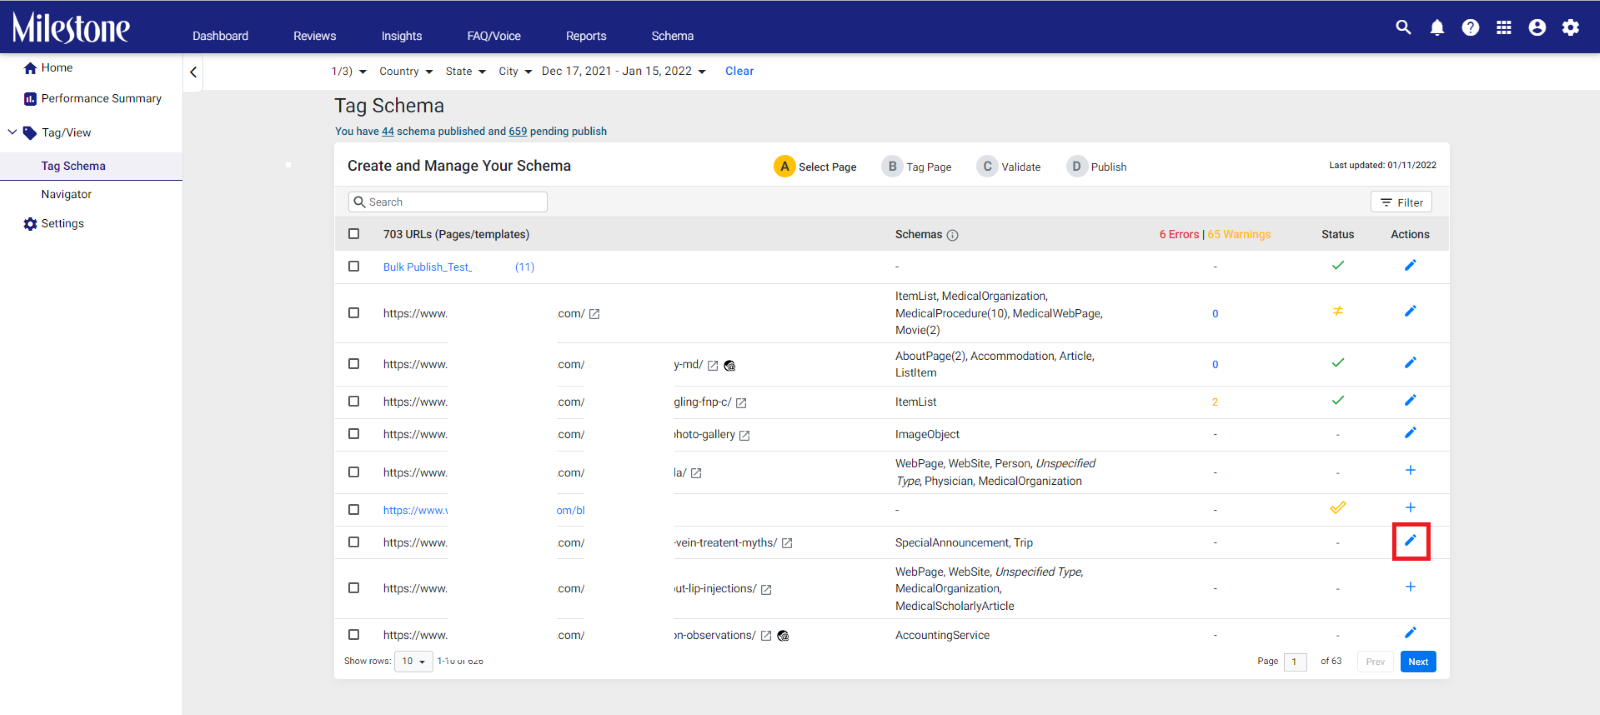The width and height of the screenshot is (1600, 715).
Task: Go to Insights in top navigation
Action: click(x=401, y=36)
